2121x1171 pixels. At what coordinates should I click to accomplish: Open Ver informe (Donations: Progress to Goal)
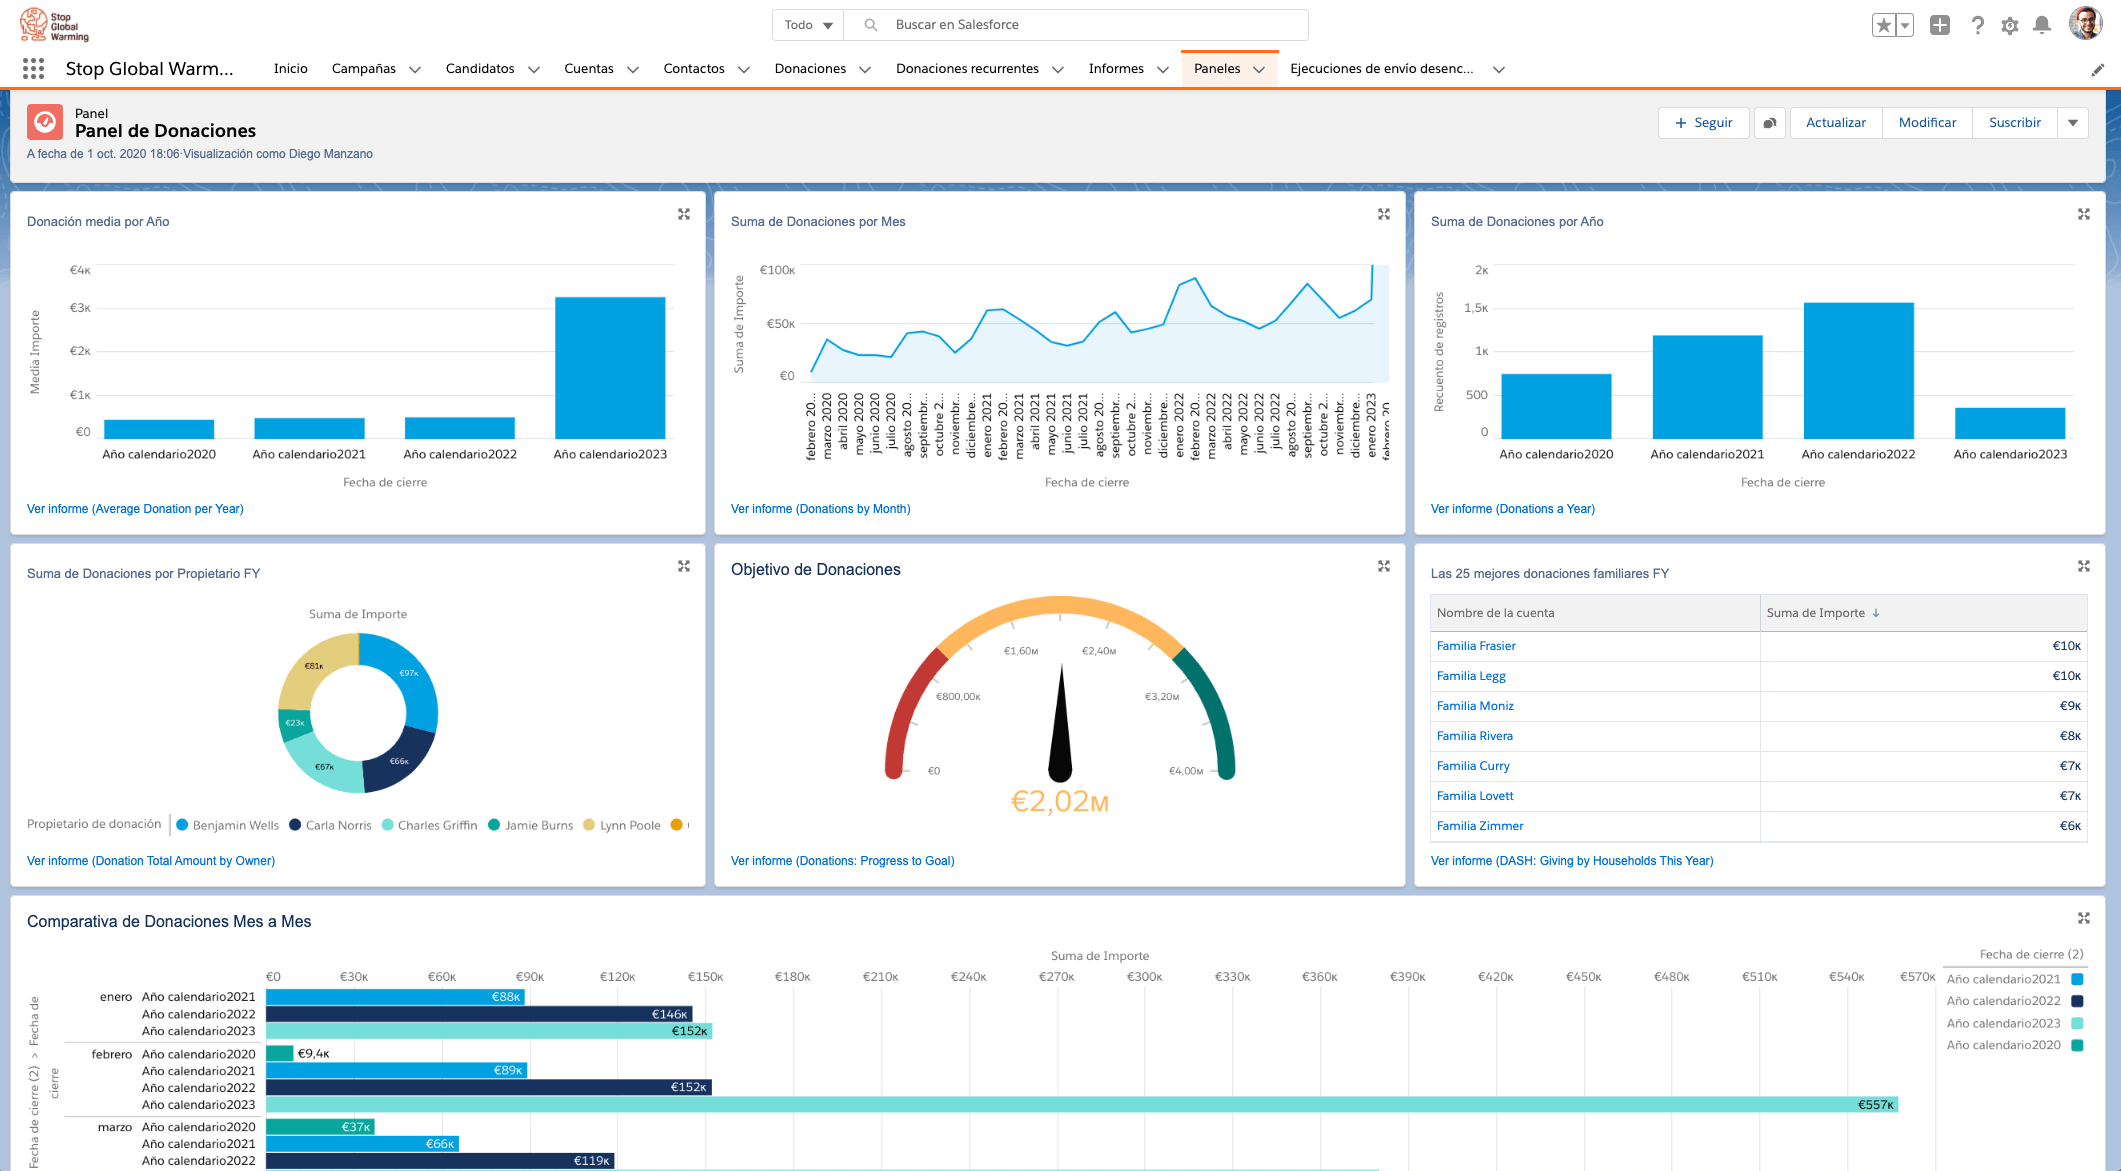(x=842, y=861)
